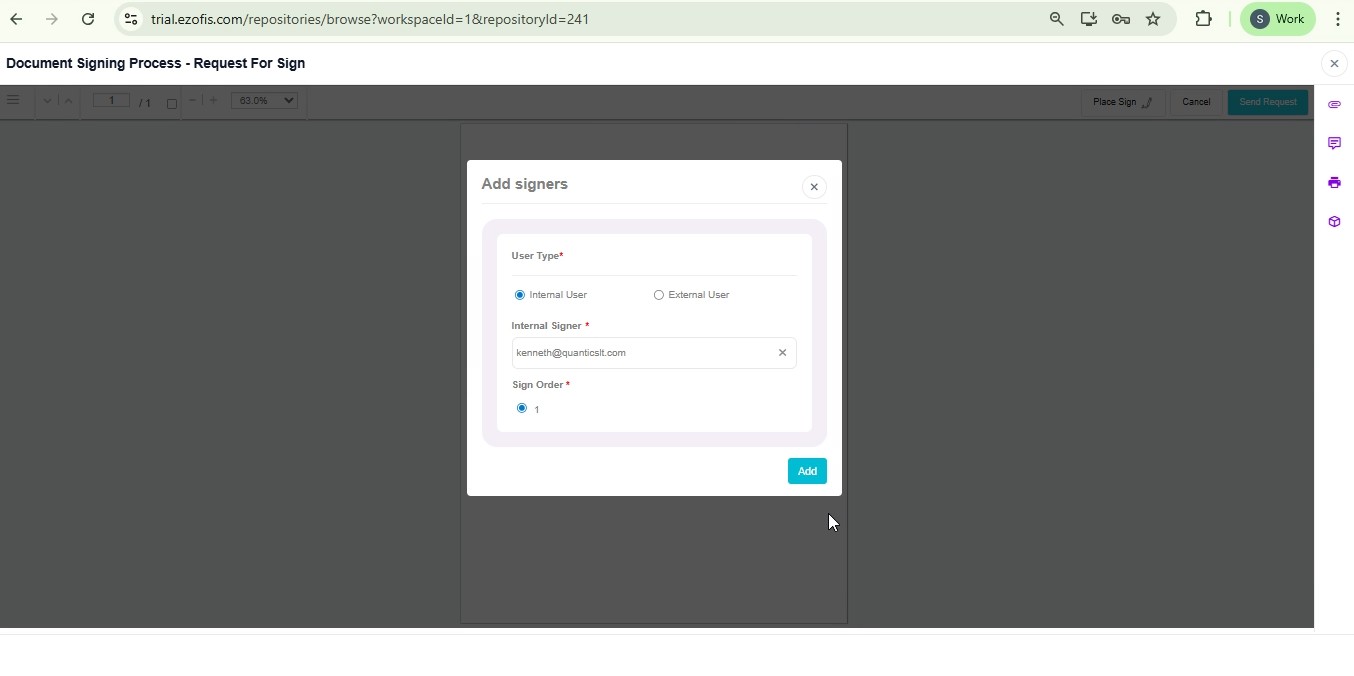
Task: Close the Add signers dialog
Action: coord(814,187)
